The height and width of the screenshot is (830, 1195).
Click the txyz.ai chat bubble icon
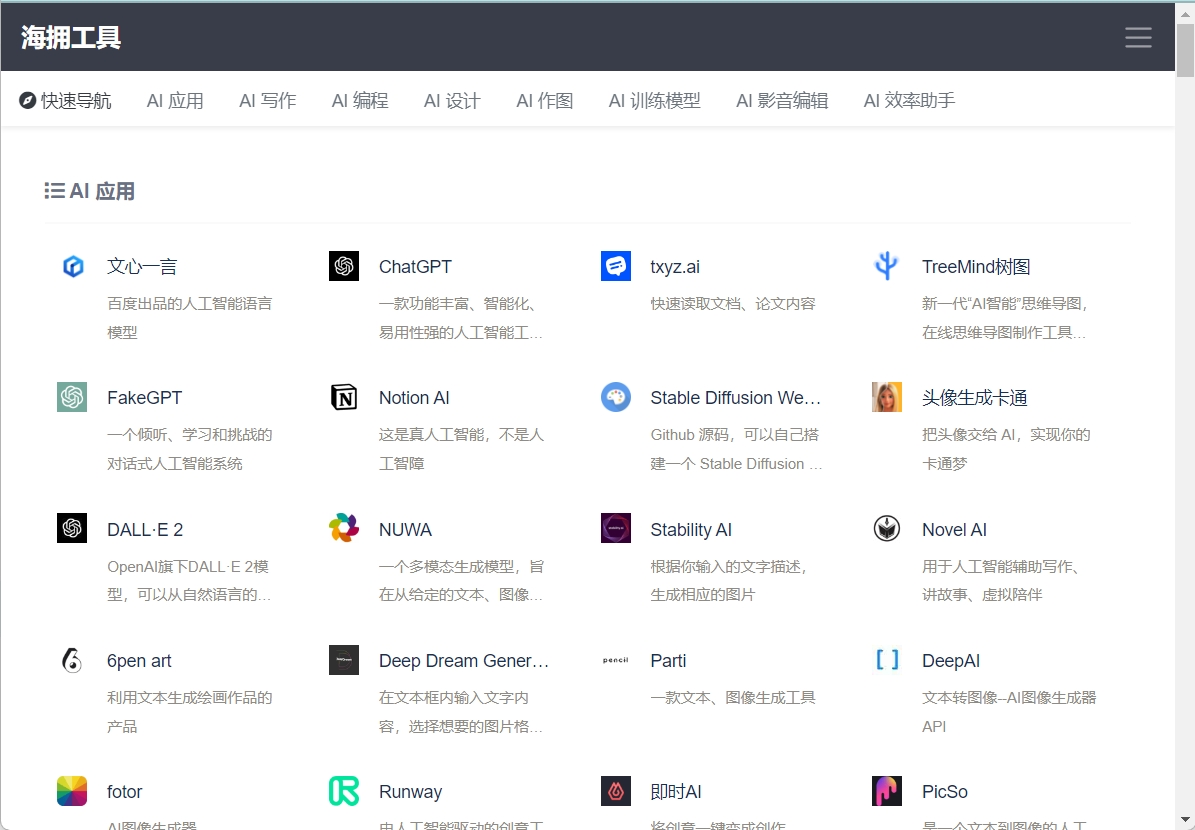pos(616,266)
